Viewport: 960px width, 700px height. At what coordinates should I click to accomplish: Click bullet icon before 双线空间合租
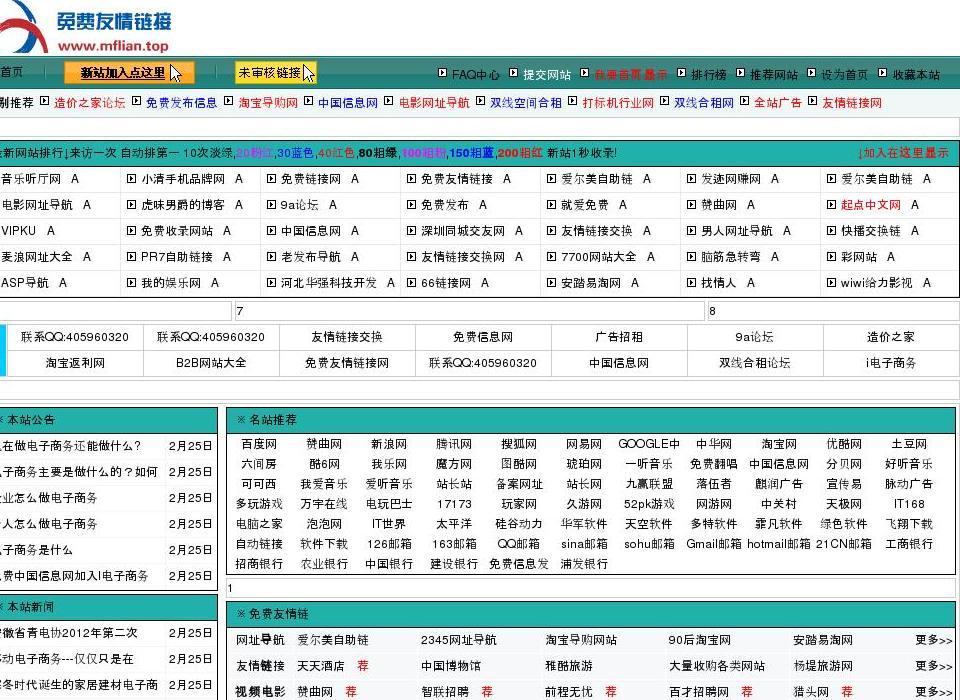pyautogui.click(x=481, y=101)
